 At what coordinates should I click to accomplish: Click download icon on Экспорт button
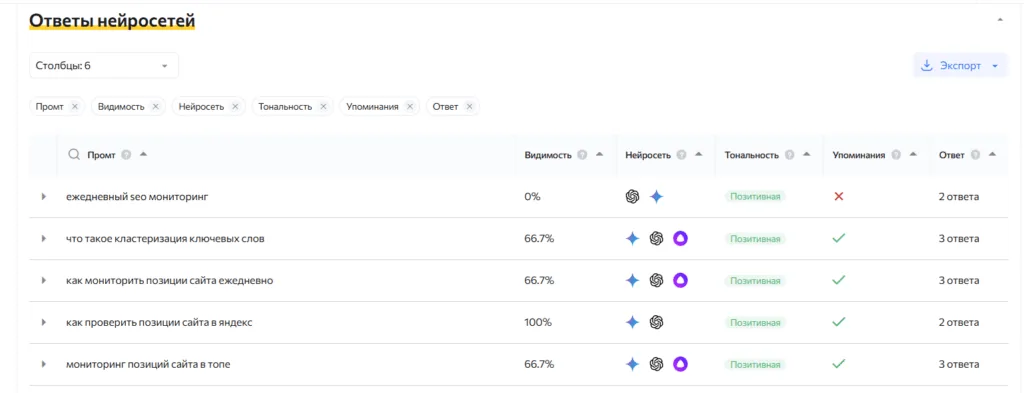coord(926,66)
